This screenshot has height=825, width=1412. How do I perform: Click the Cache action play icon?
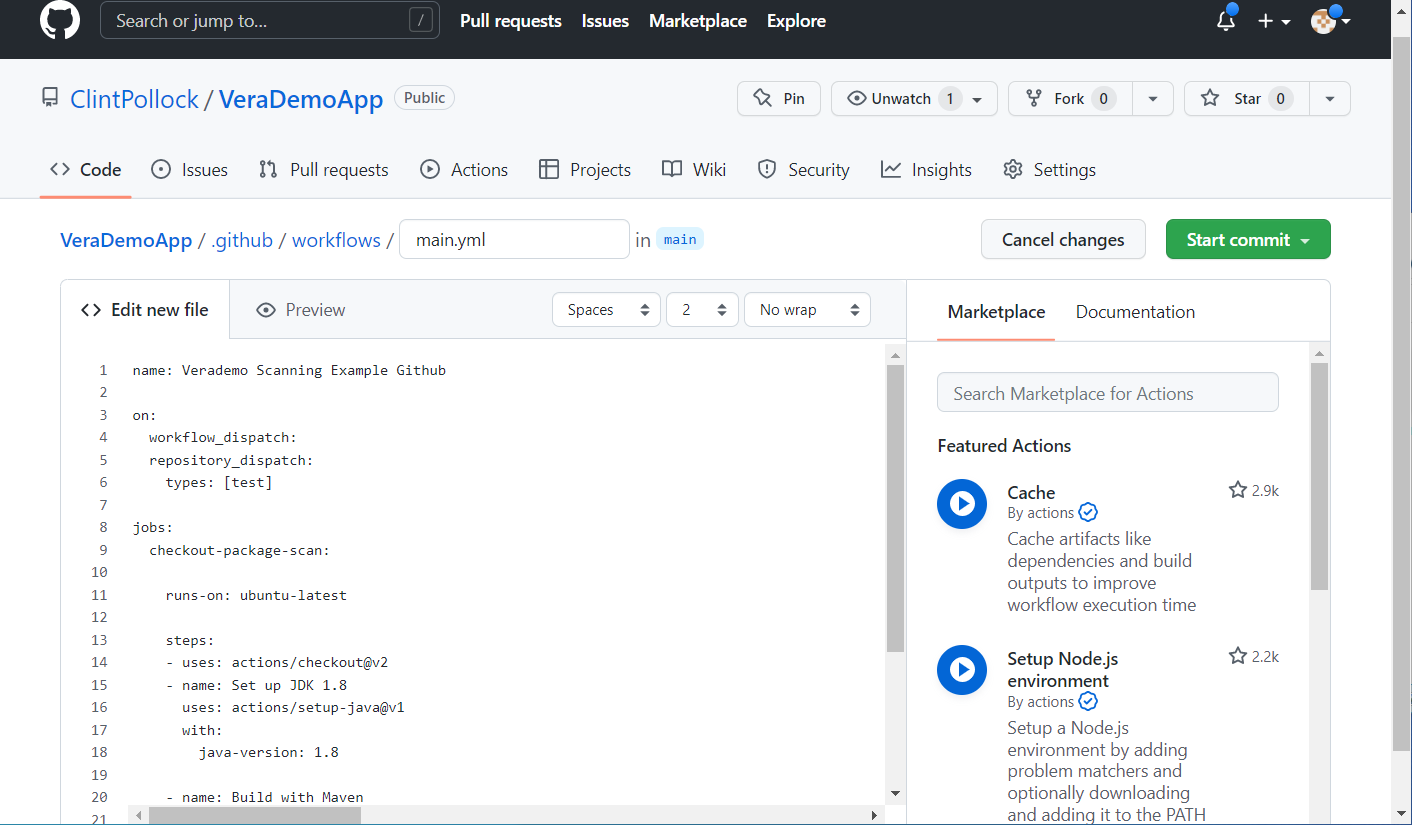(962, 504)
